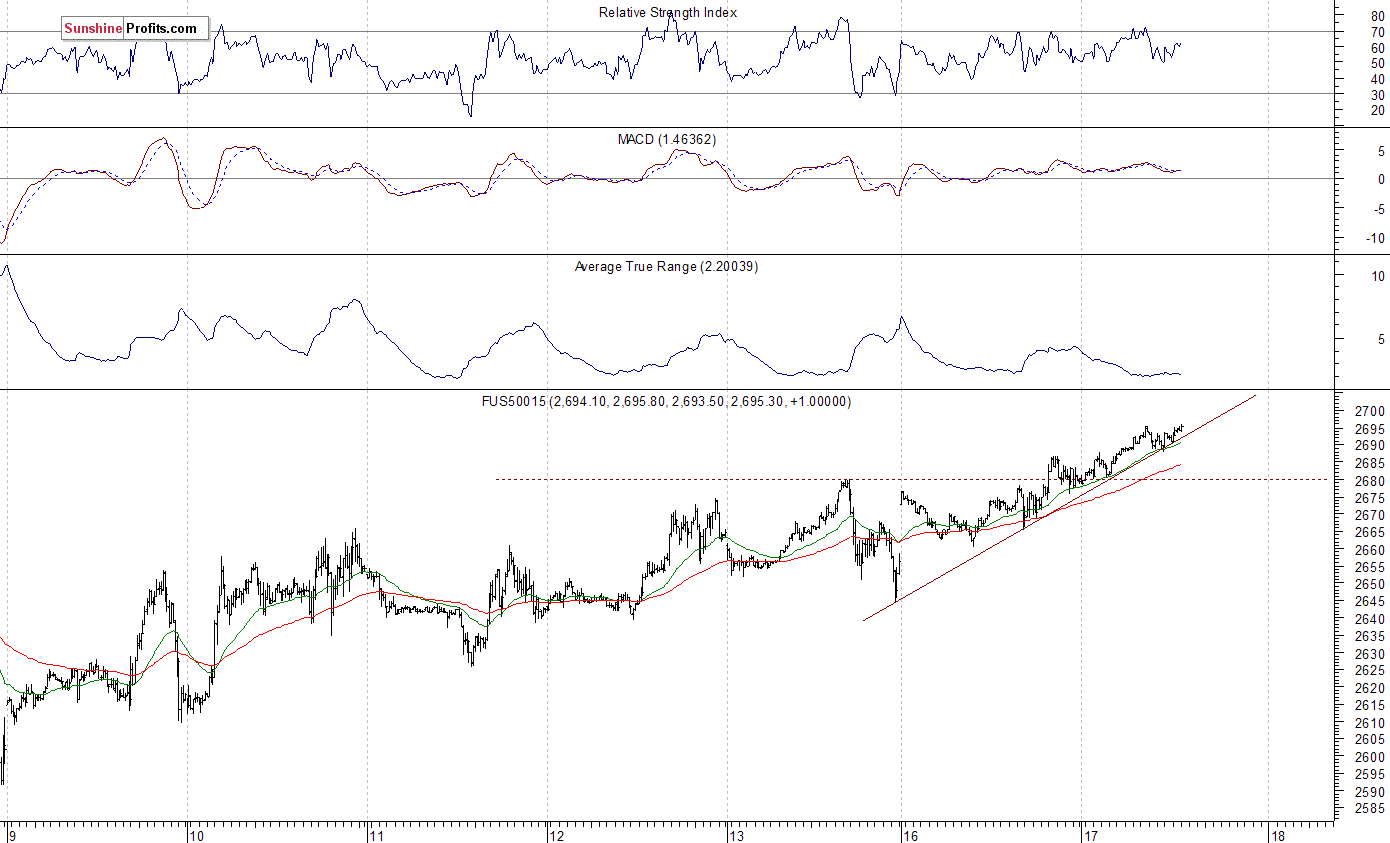1390x843 pixels.
Task: Click the date 11 on the time axis
Action: coord(378,835)
